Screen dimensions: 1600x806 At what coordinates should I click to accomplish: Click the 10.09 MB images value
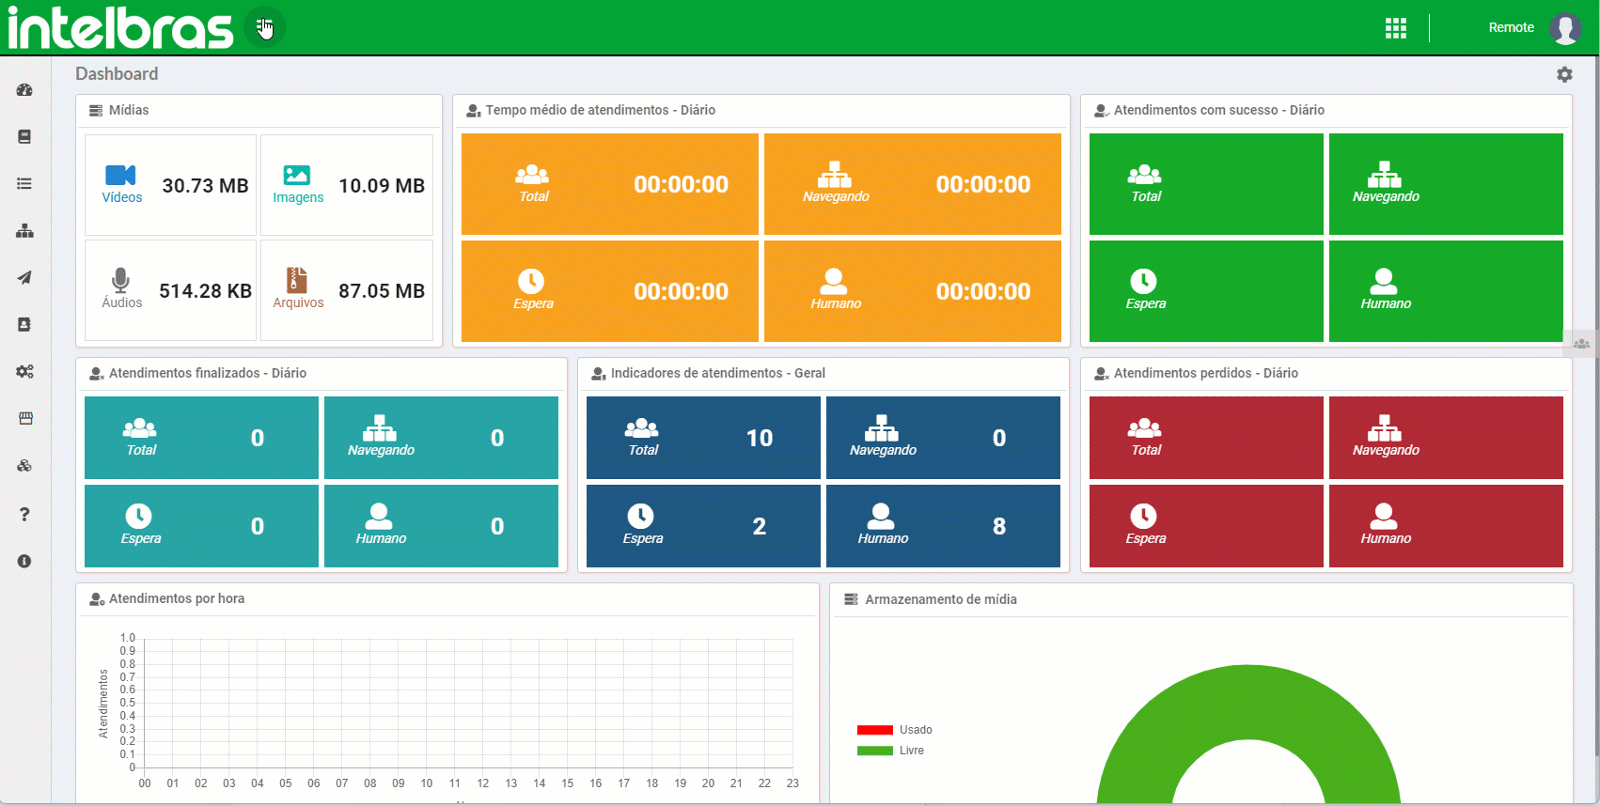point(382,186)
